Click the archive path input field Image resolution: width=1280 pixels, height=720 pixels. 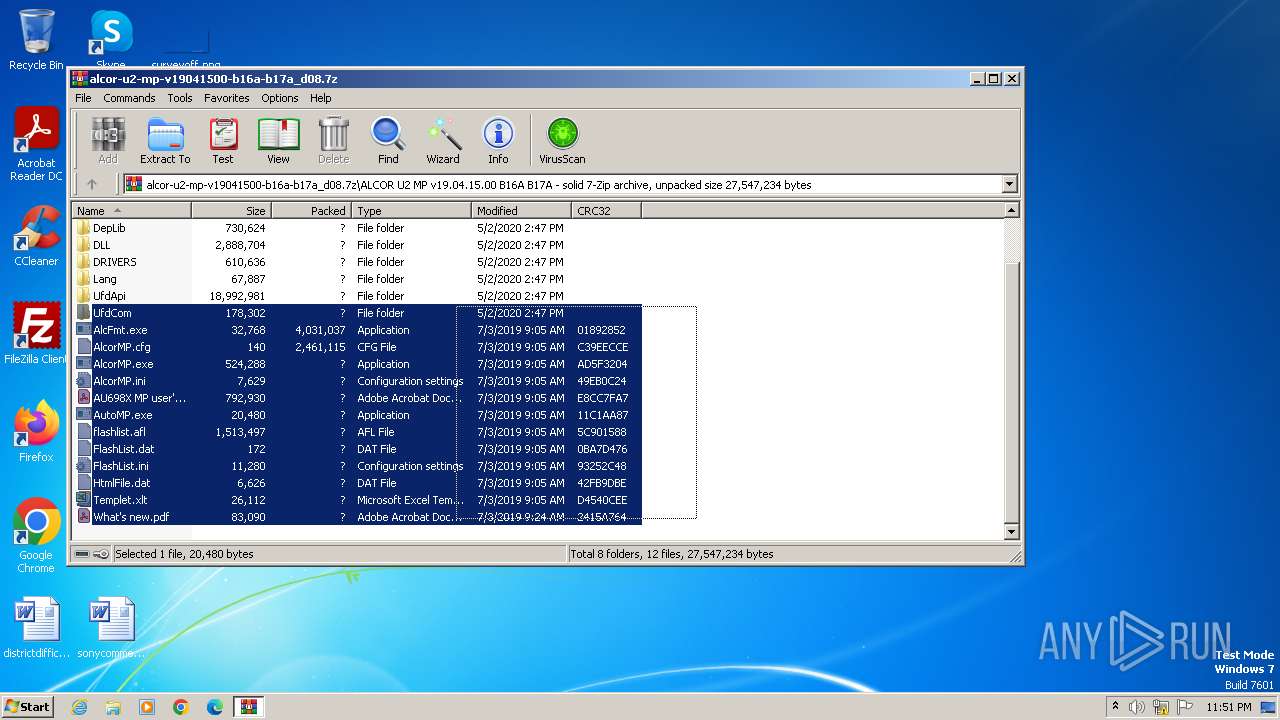563,184
